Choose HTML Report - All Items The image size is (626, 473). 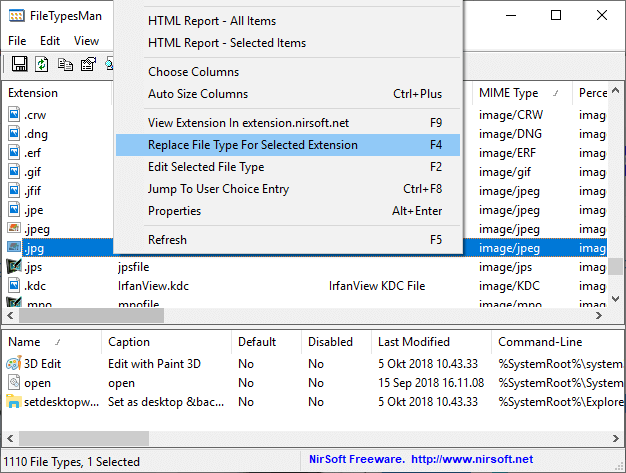[288, 21]
